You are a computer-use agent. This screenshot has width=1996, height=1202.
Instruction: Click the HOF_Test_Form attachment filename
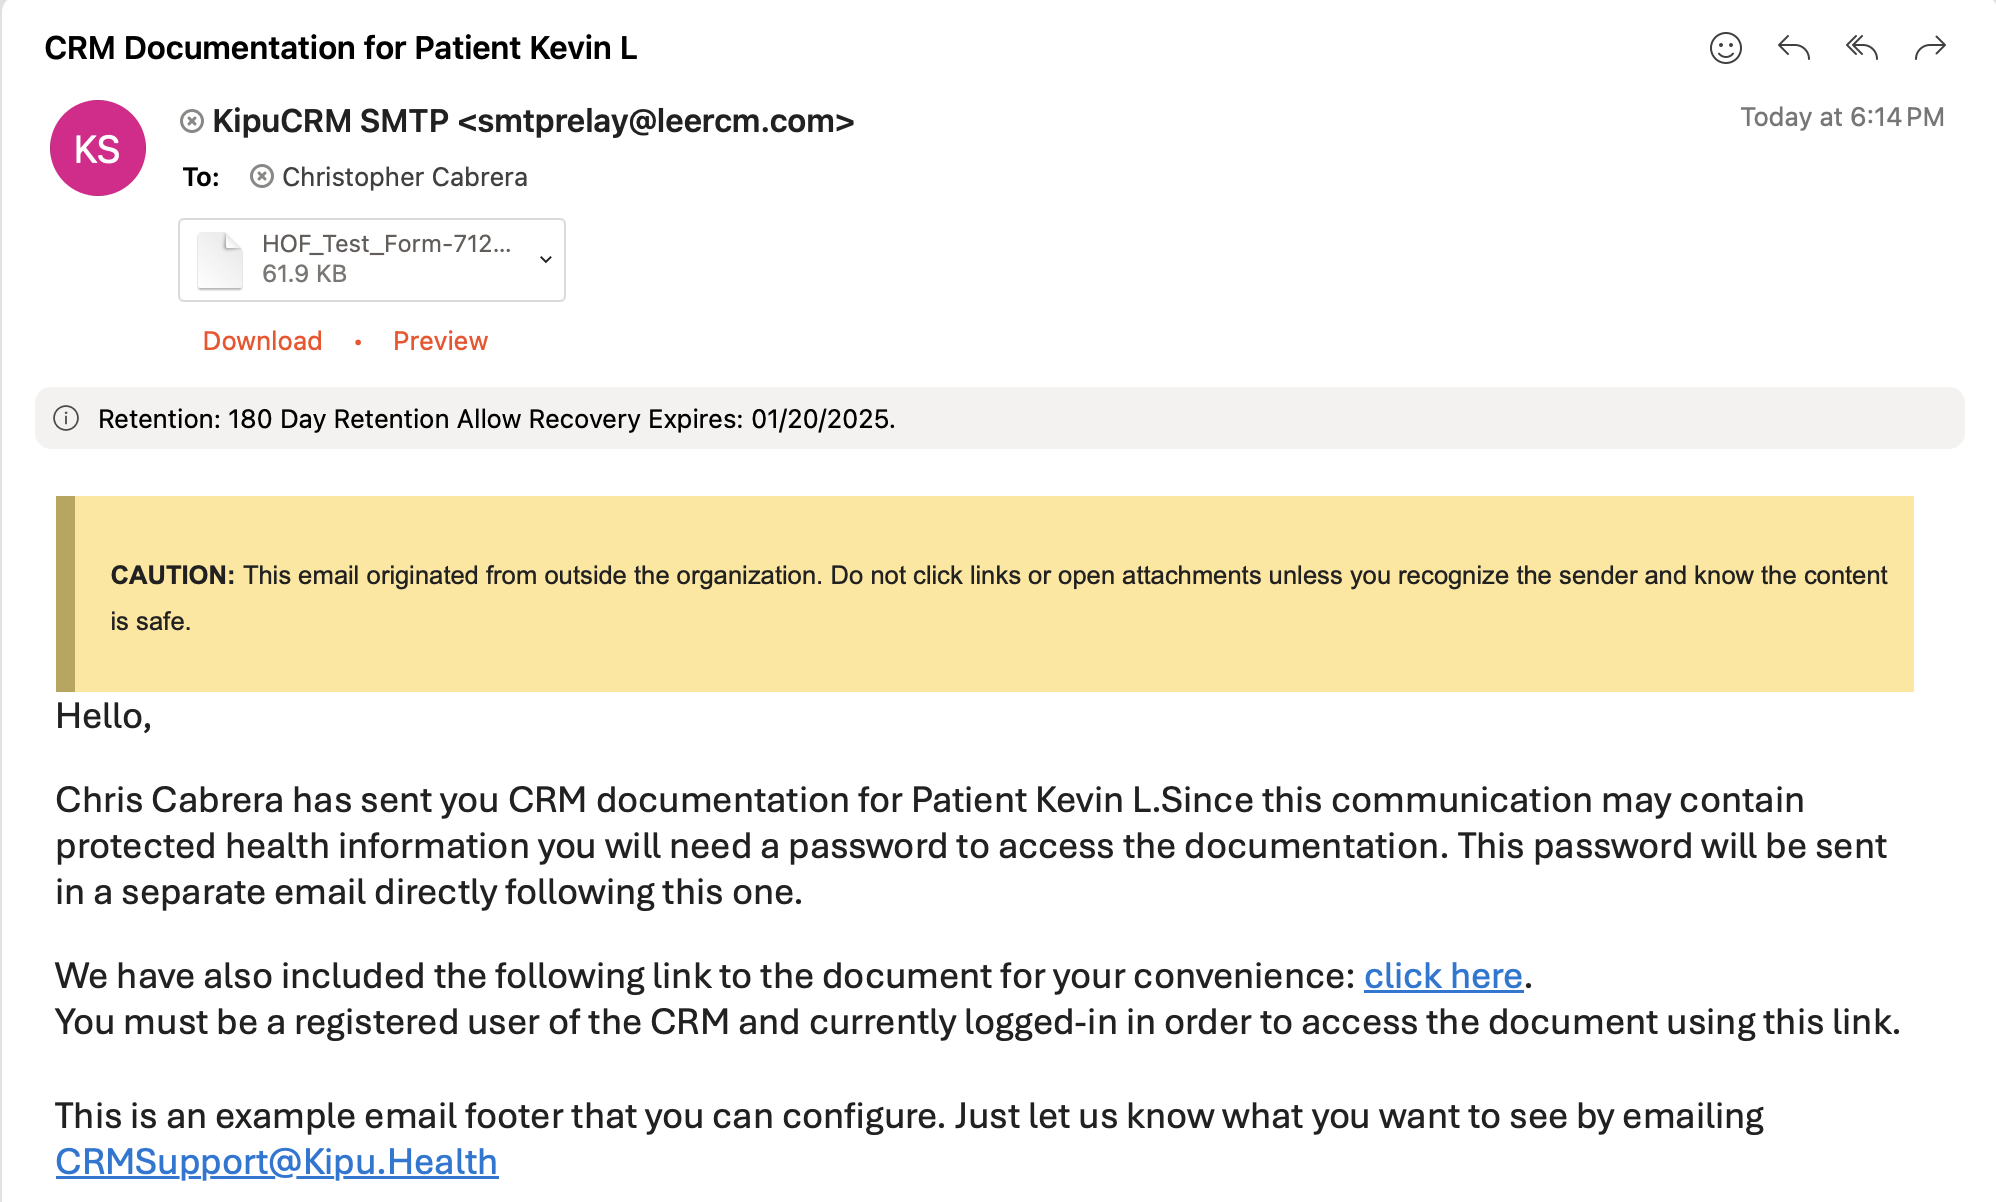(386, 244)
